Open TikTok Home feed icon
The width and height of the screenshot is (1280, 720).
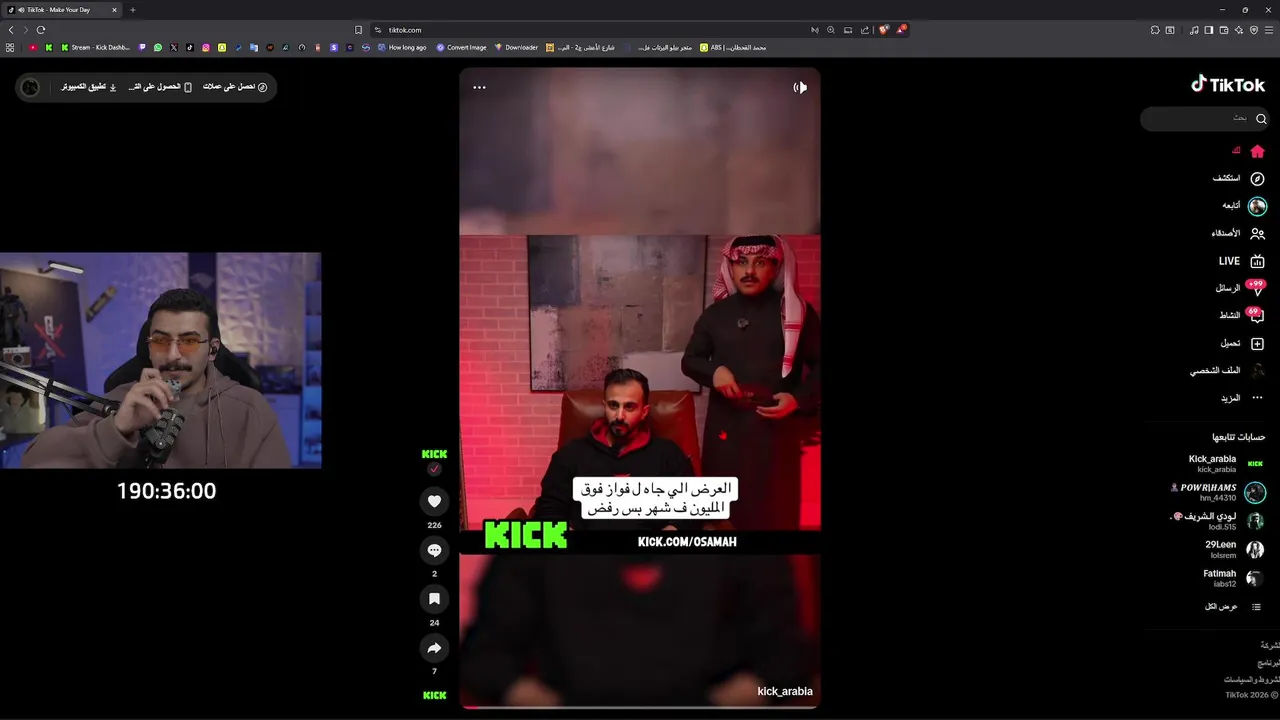pyautogui.click(x=1257, y=152)
